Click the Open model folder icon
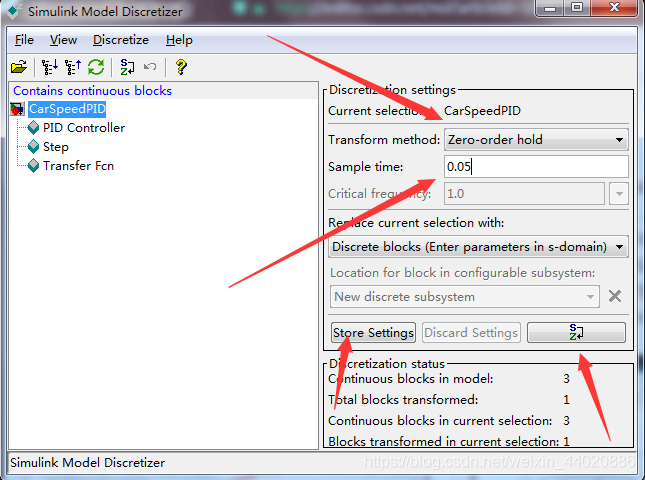645x480 pixels. coord(19,67)
